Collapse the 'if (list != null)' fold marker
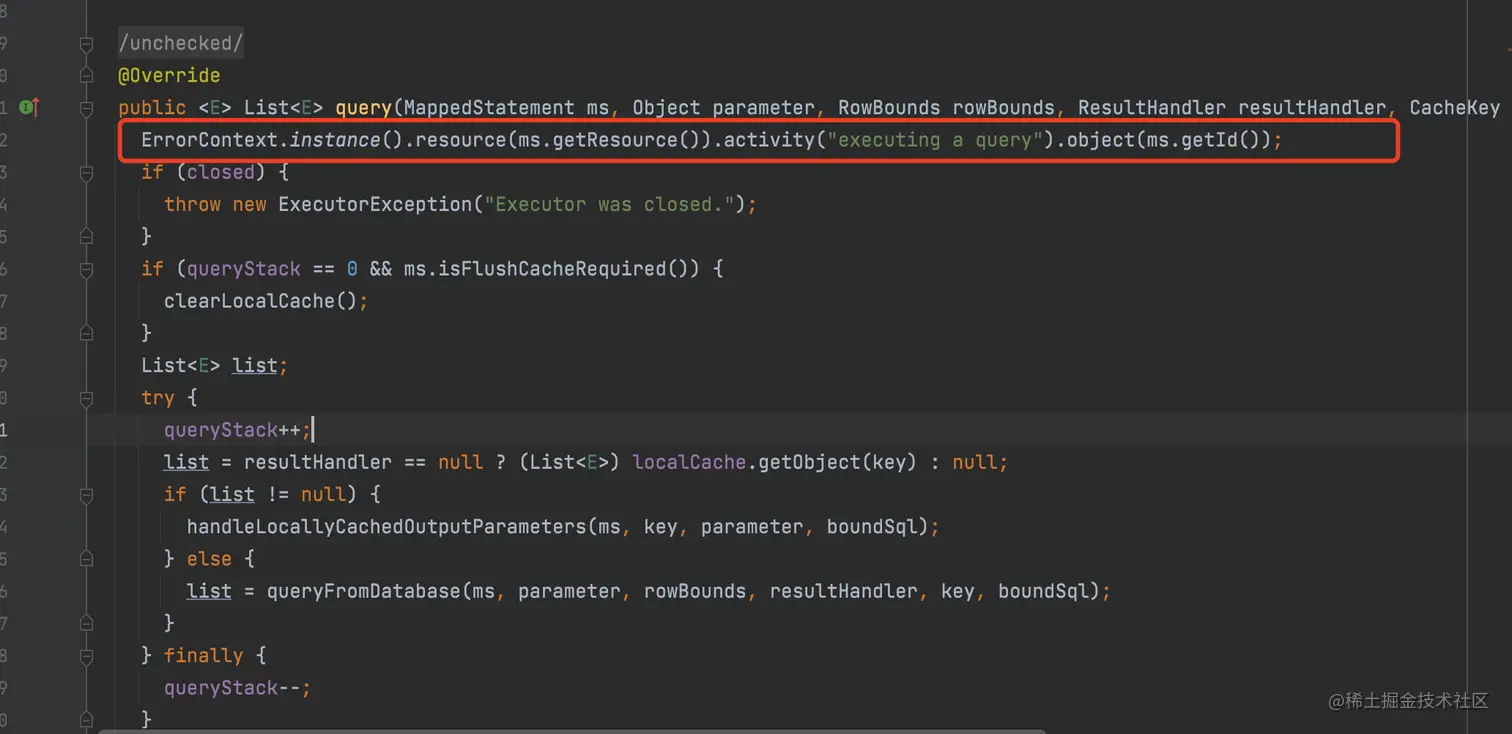This screenshot has height=734, width=1512. tap(86, 494)
